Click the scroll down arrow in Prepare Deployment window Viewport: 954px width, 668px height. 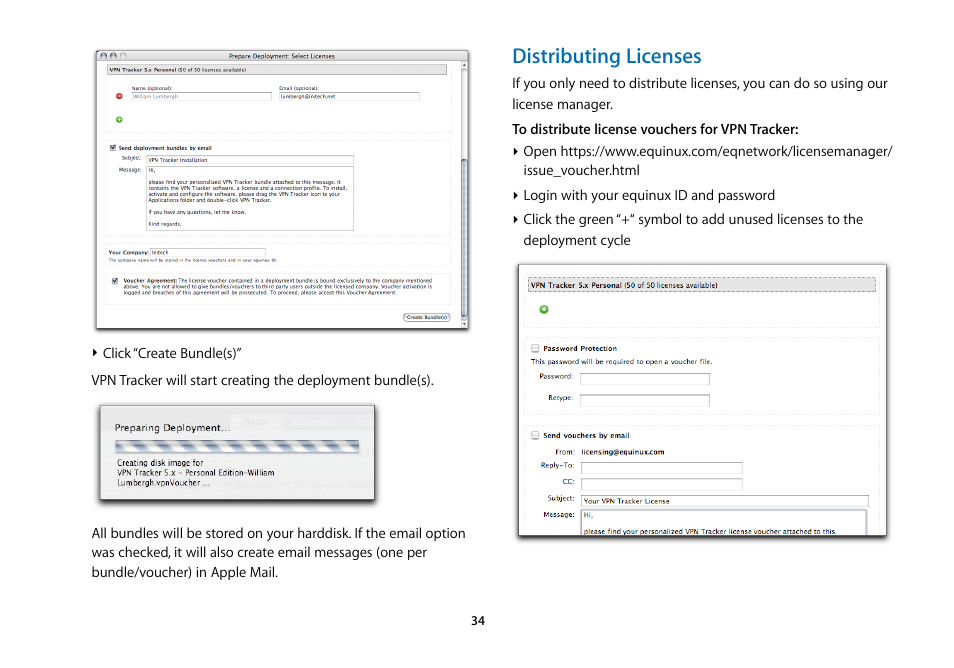pyautogui.click(x=464, y=322)
